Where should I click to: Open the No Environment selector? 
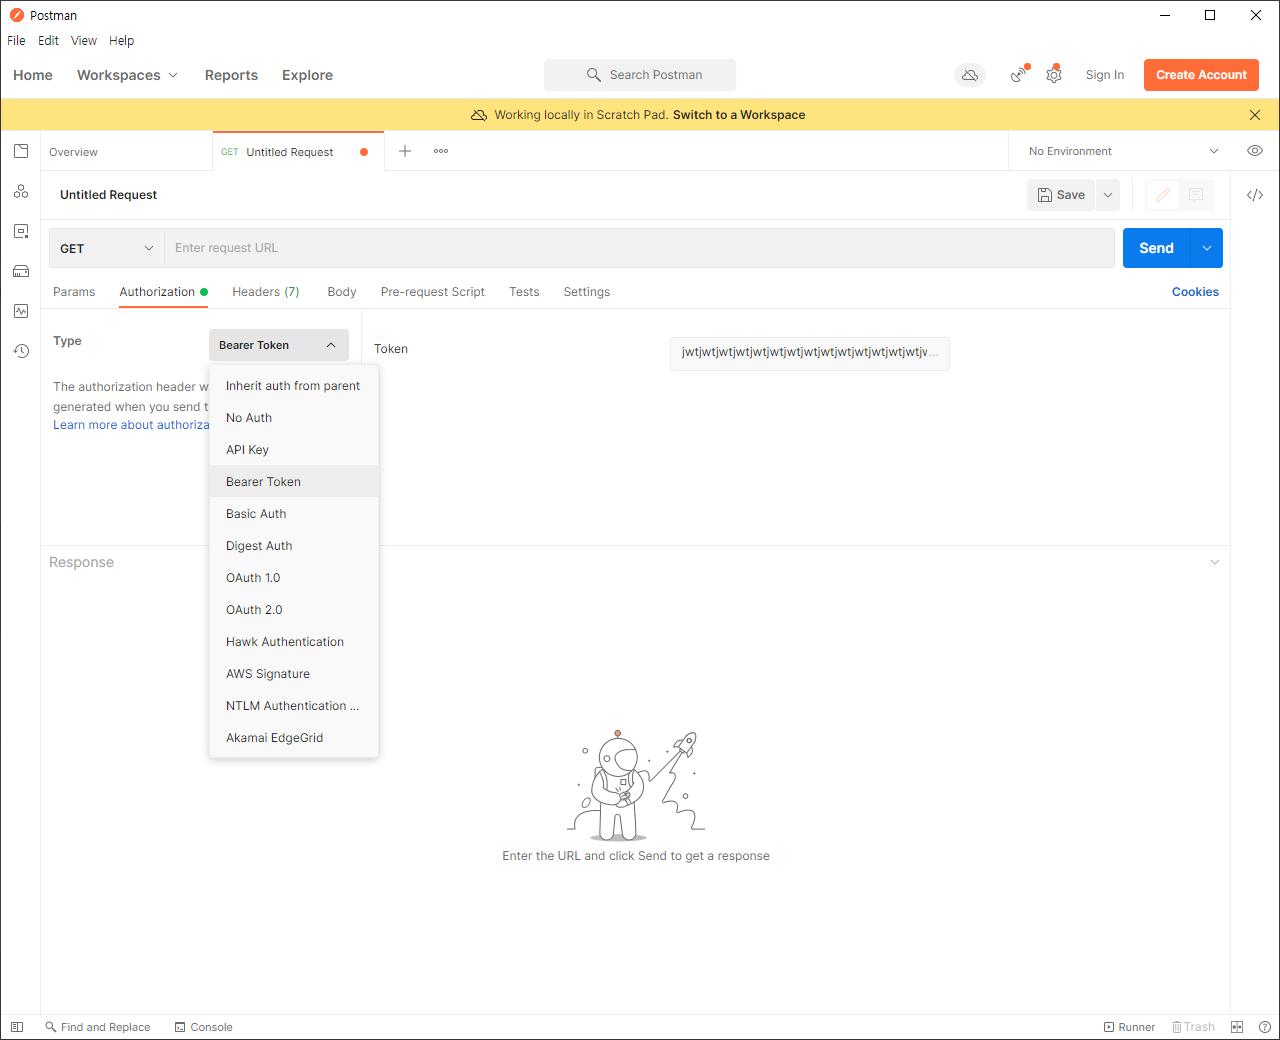coord(1123,151)
